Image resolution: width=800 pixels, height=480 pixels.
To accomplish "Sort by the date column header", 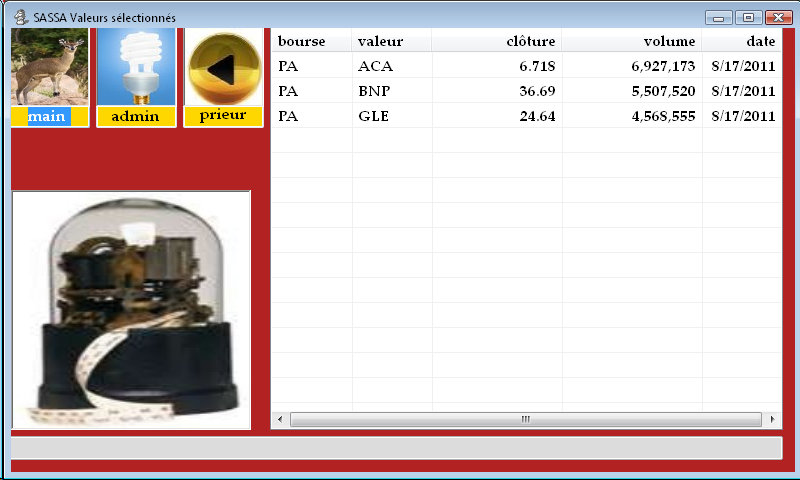I will [741, 41].
